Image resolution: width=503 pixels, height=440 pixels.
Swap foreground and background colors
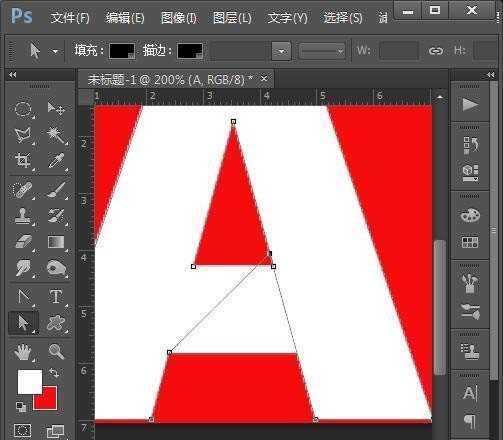click(54, 372)
